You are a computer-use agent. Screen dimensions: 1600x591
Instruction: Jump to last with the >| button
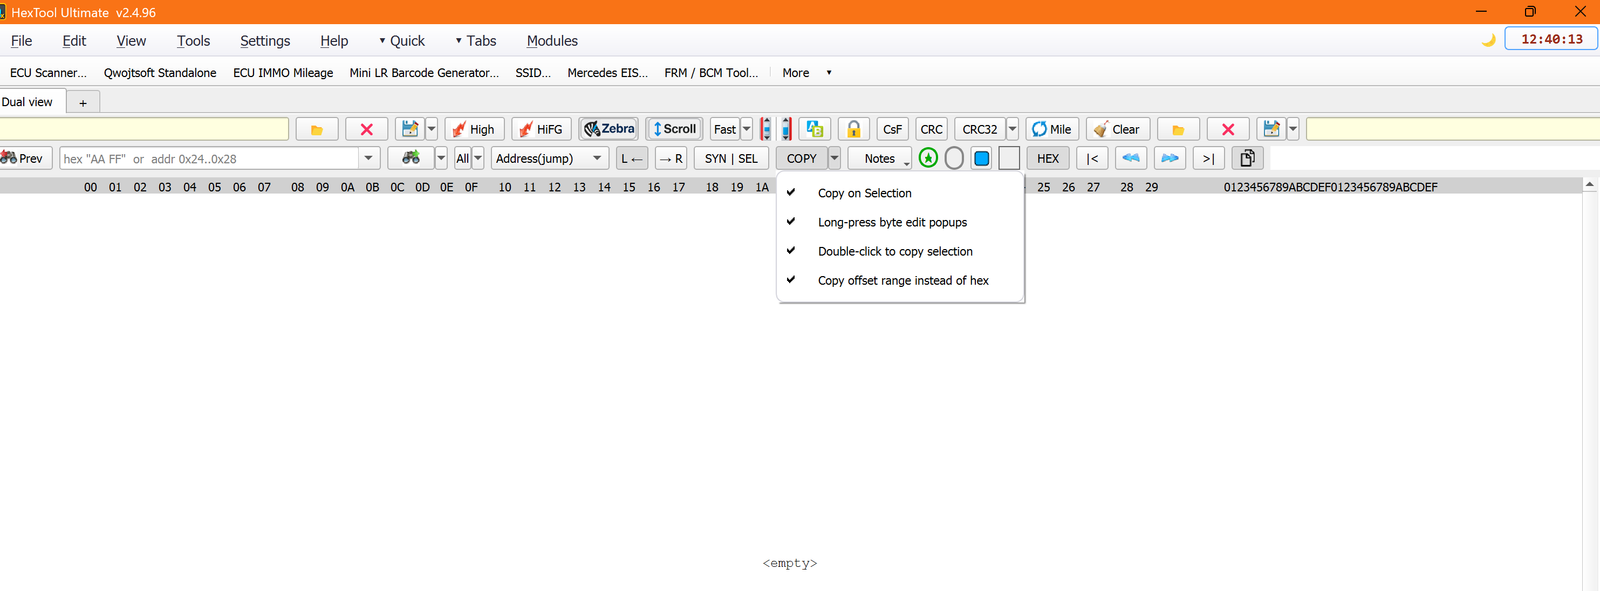click(x=1209, y=158)
